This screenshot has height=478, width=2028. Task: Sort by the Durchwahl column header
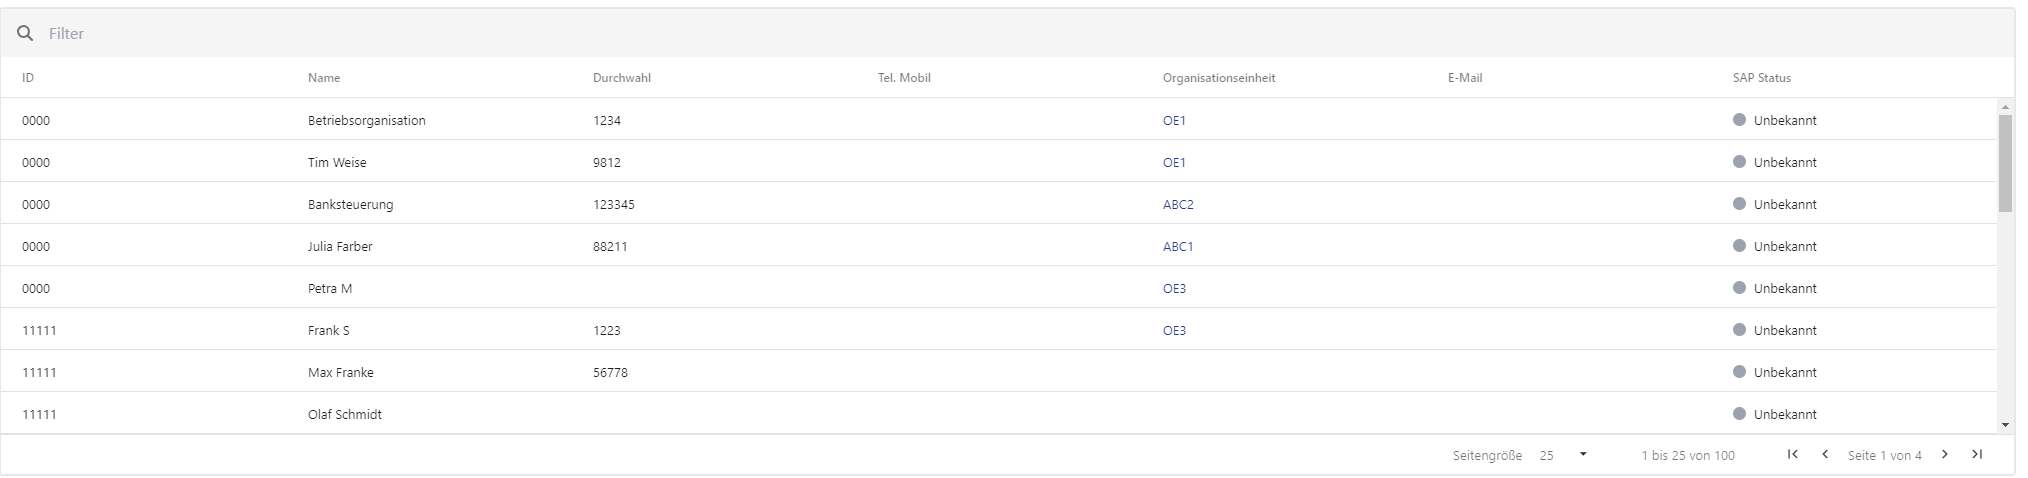[x=621, y=78]
